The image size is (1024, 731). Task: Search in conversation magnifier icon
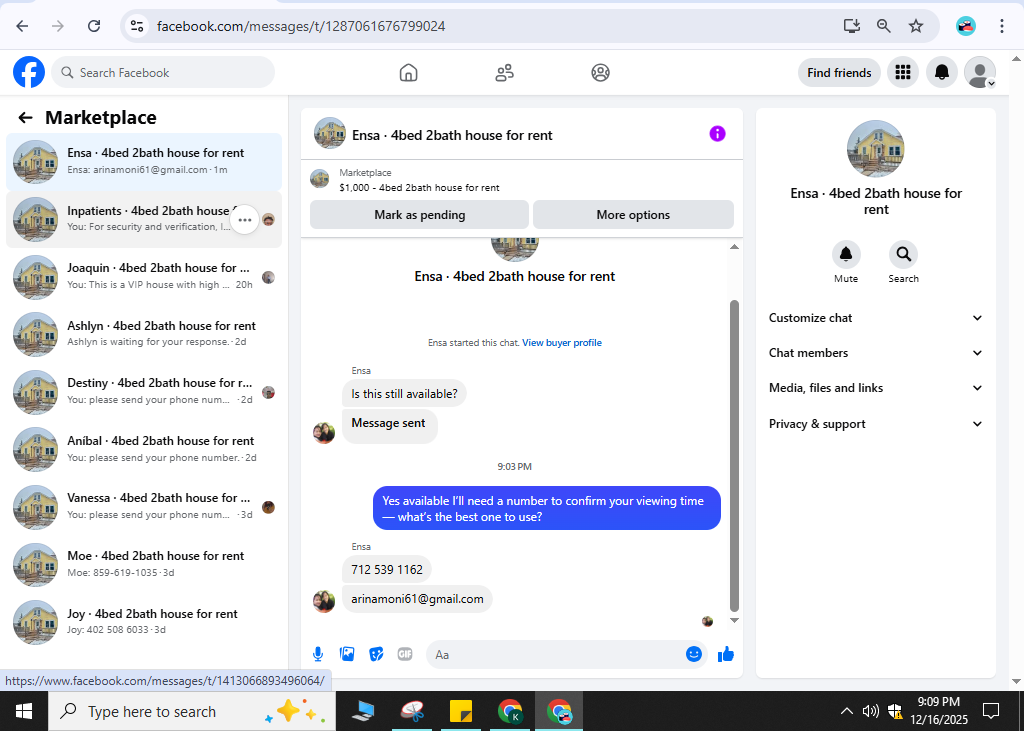point(903,254)
